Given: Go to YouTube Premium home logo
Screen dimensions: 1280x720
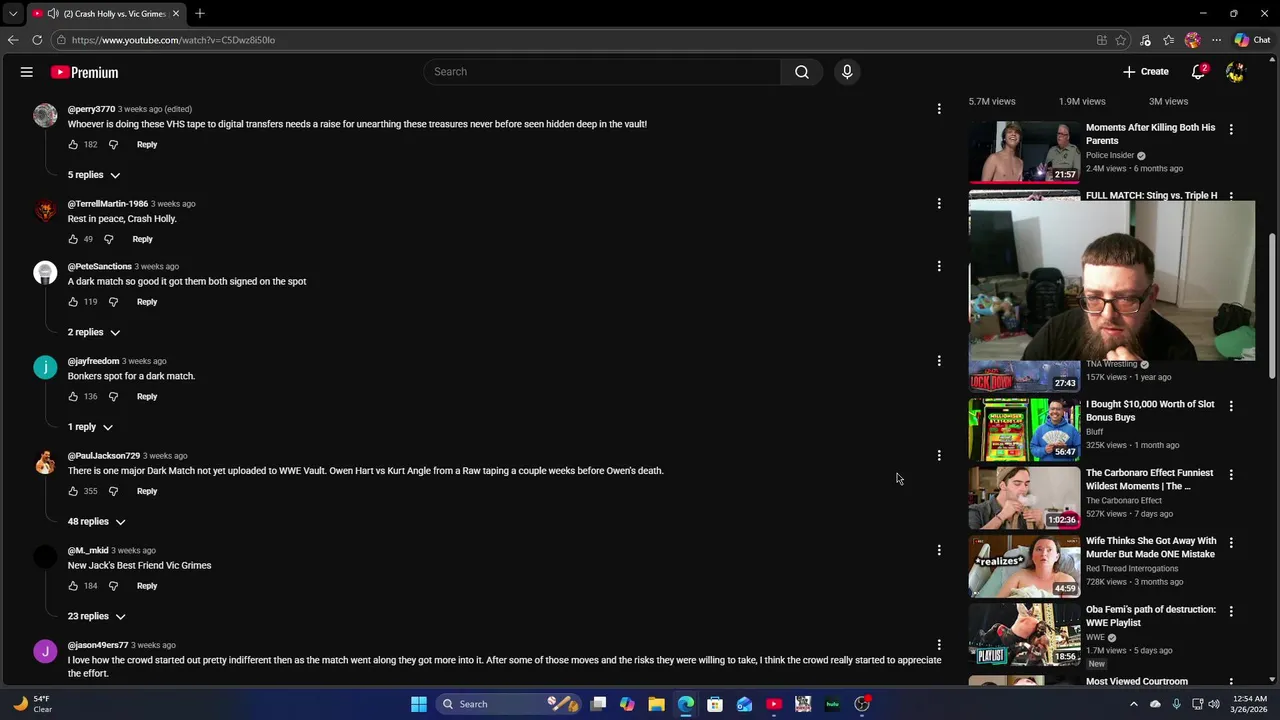Looking at the screenshot, I should [85, 72].
